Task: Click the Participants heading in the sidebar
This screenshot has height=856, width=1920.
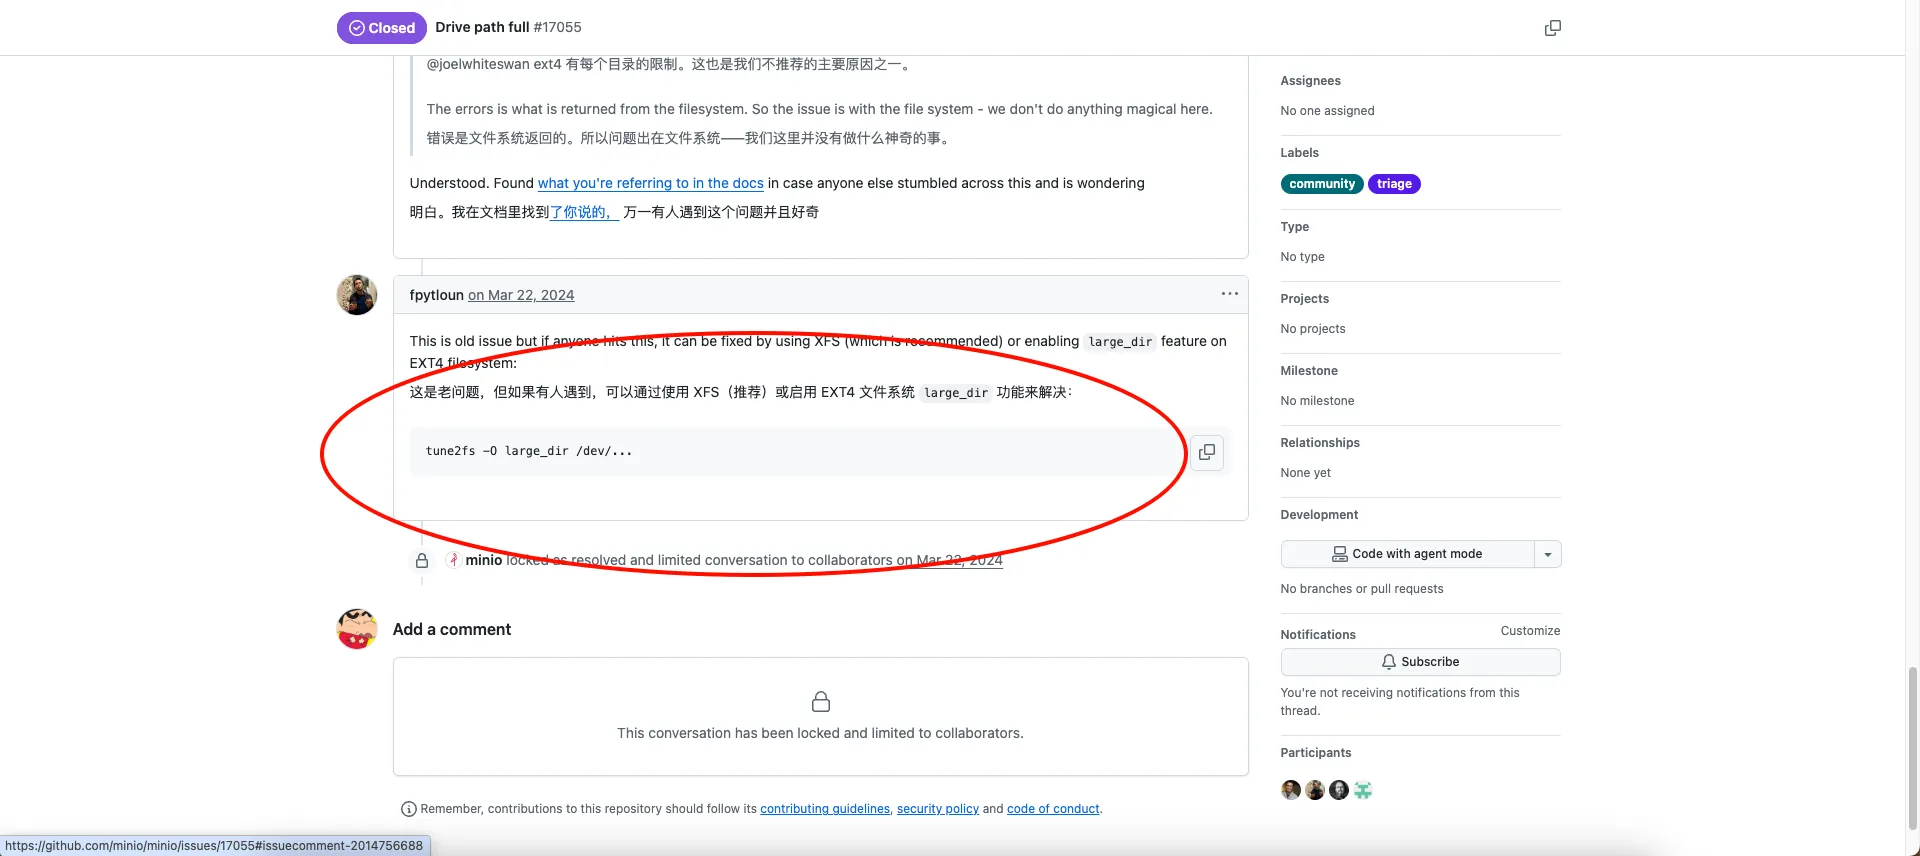Action: tap(1315, 753)
